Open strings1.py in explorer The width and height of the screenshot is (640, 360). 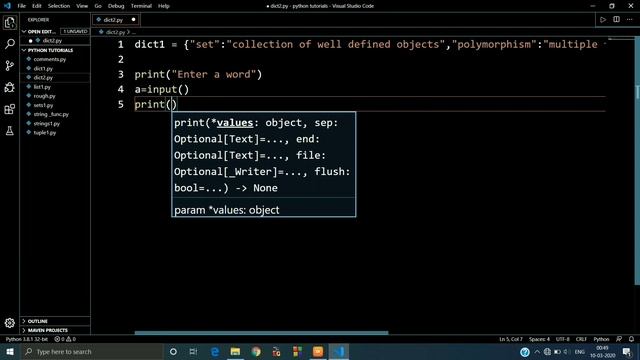(x=47, y=124)
